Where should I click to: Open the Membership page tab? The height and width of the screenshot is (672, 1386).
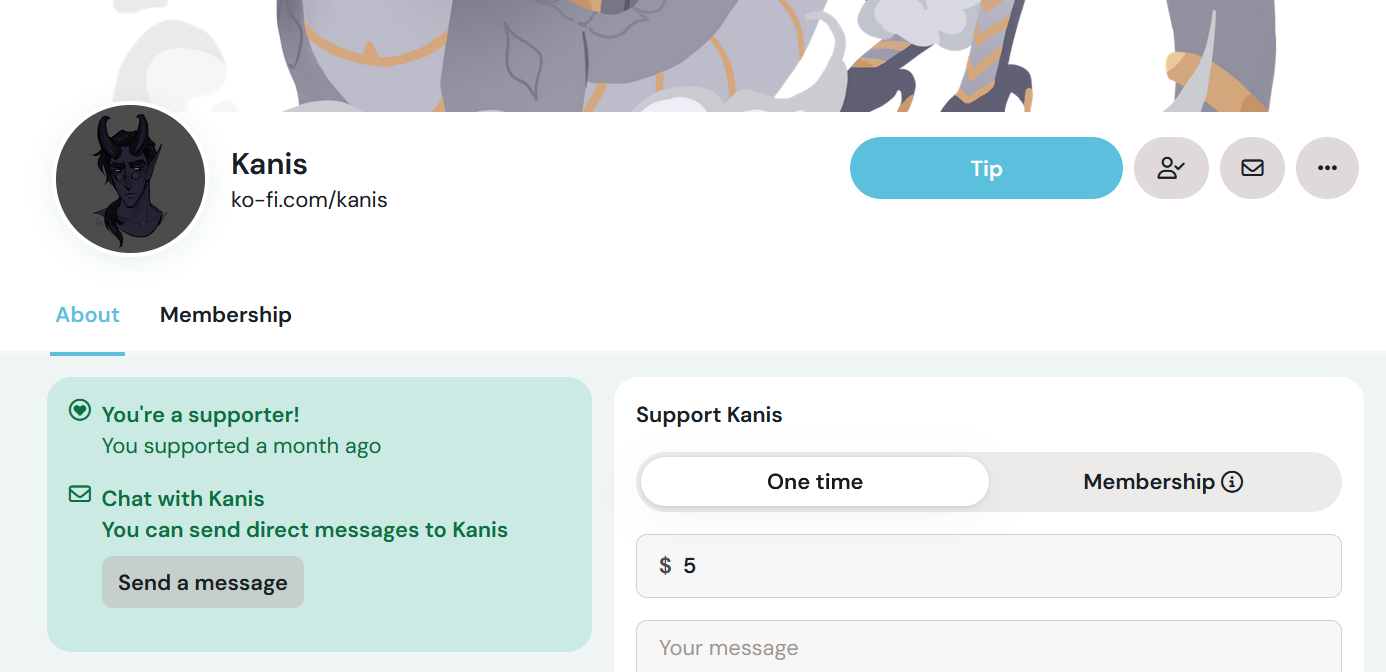click(x=226, y=315)
